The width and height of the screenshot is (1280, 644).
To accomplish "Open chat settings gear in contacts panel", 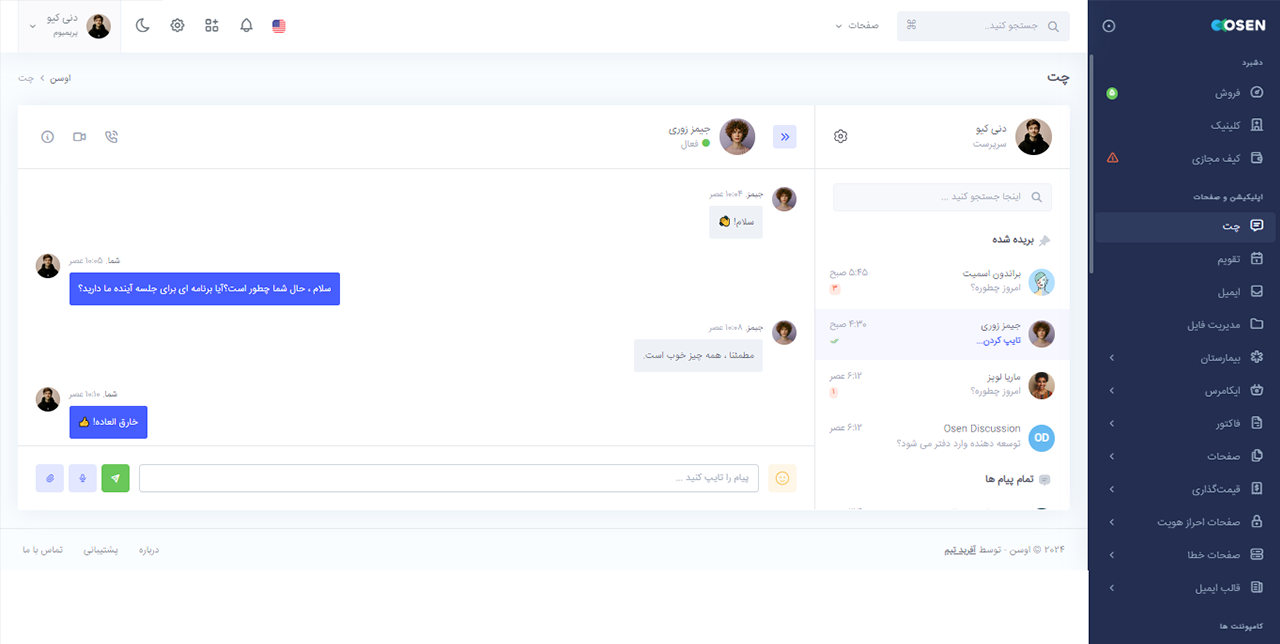I will click(x=840, y=137).
